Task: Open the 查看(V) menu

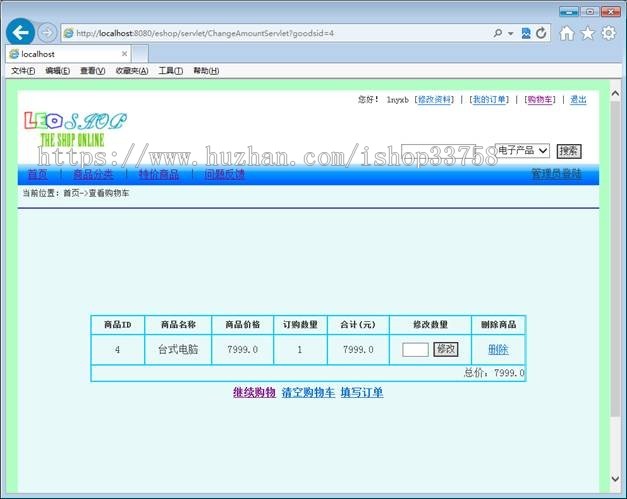Action: (92, 71)
